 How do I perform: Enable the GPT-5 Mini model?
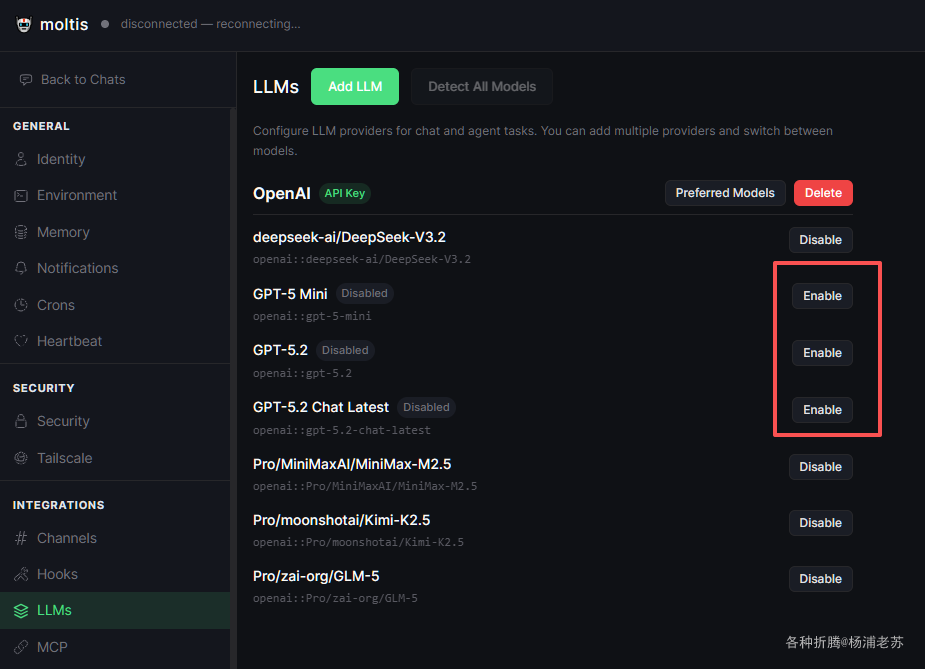click(x=822, y=296)
